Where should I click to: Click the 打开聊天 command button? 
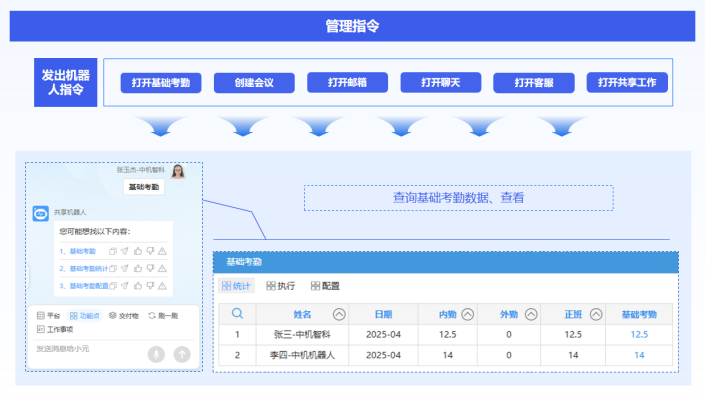(x=441, y=83)
